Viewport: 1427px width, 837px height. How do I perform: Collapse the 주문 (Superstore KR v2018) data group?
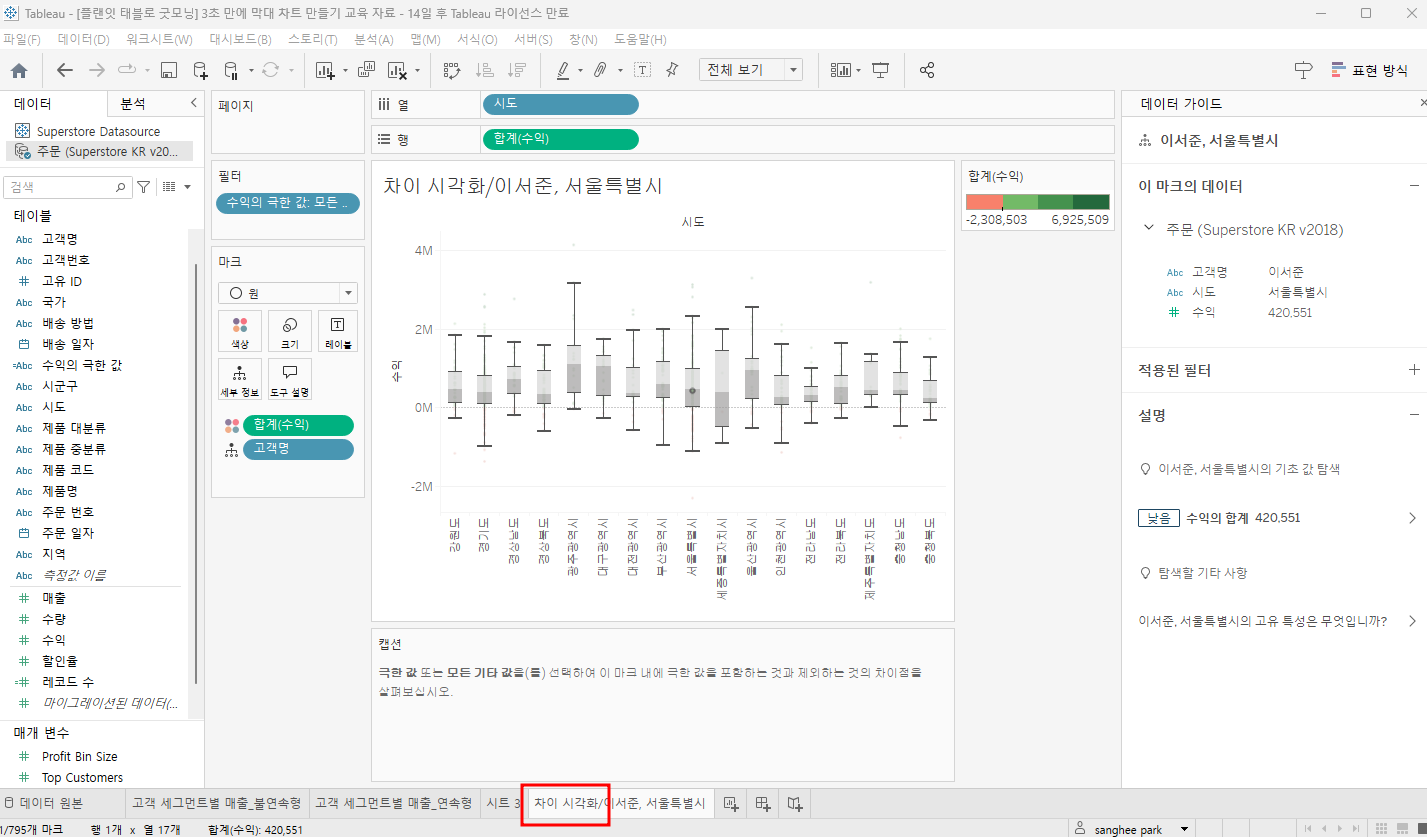tap(1149, 229)
